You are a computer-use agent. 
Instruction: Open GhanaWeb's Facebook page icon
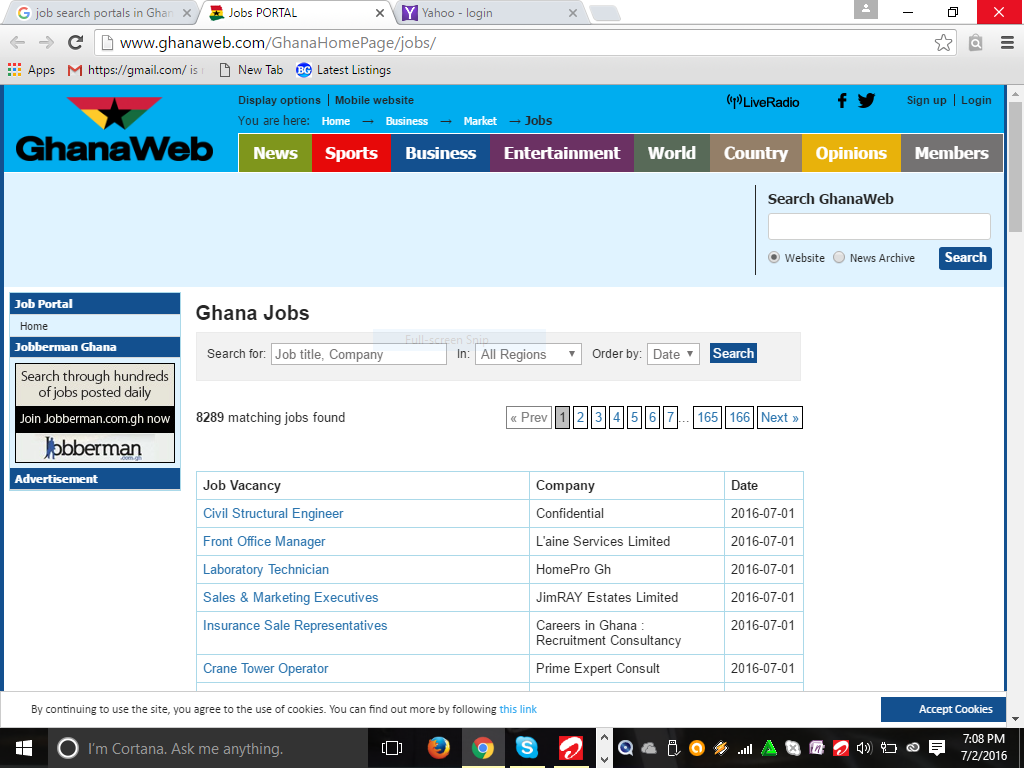click(x=841, y=100)
